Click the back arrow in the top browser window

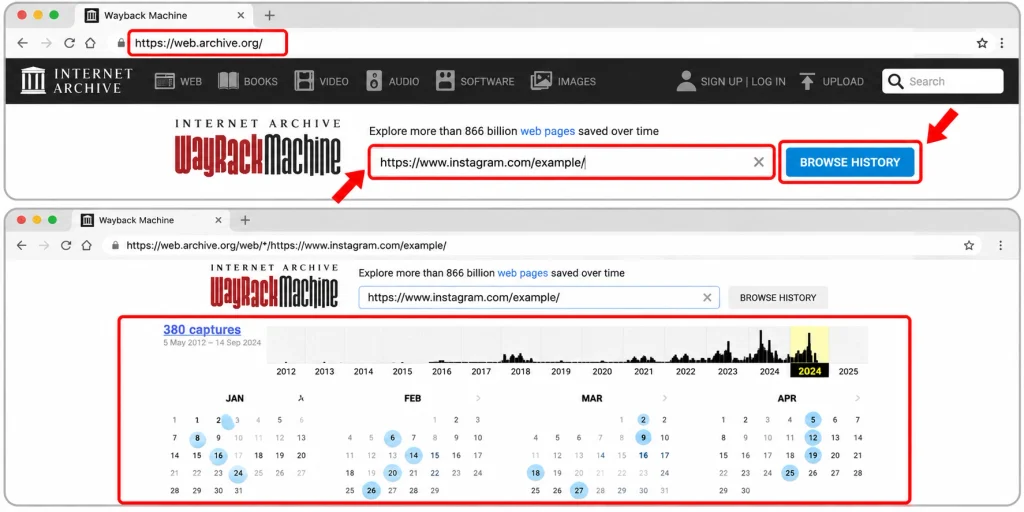(22, 43)
